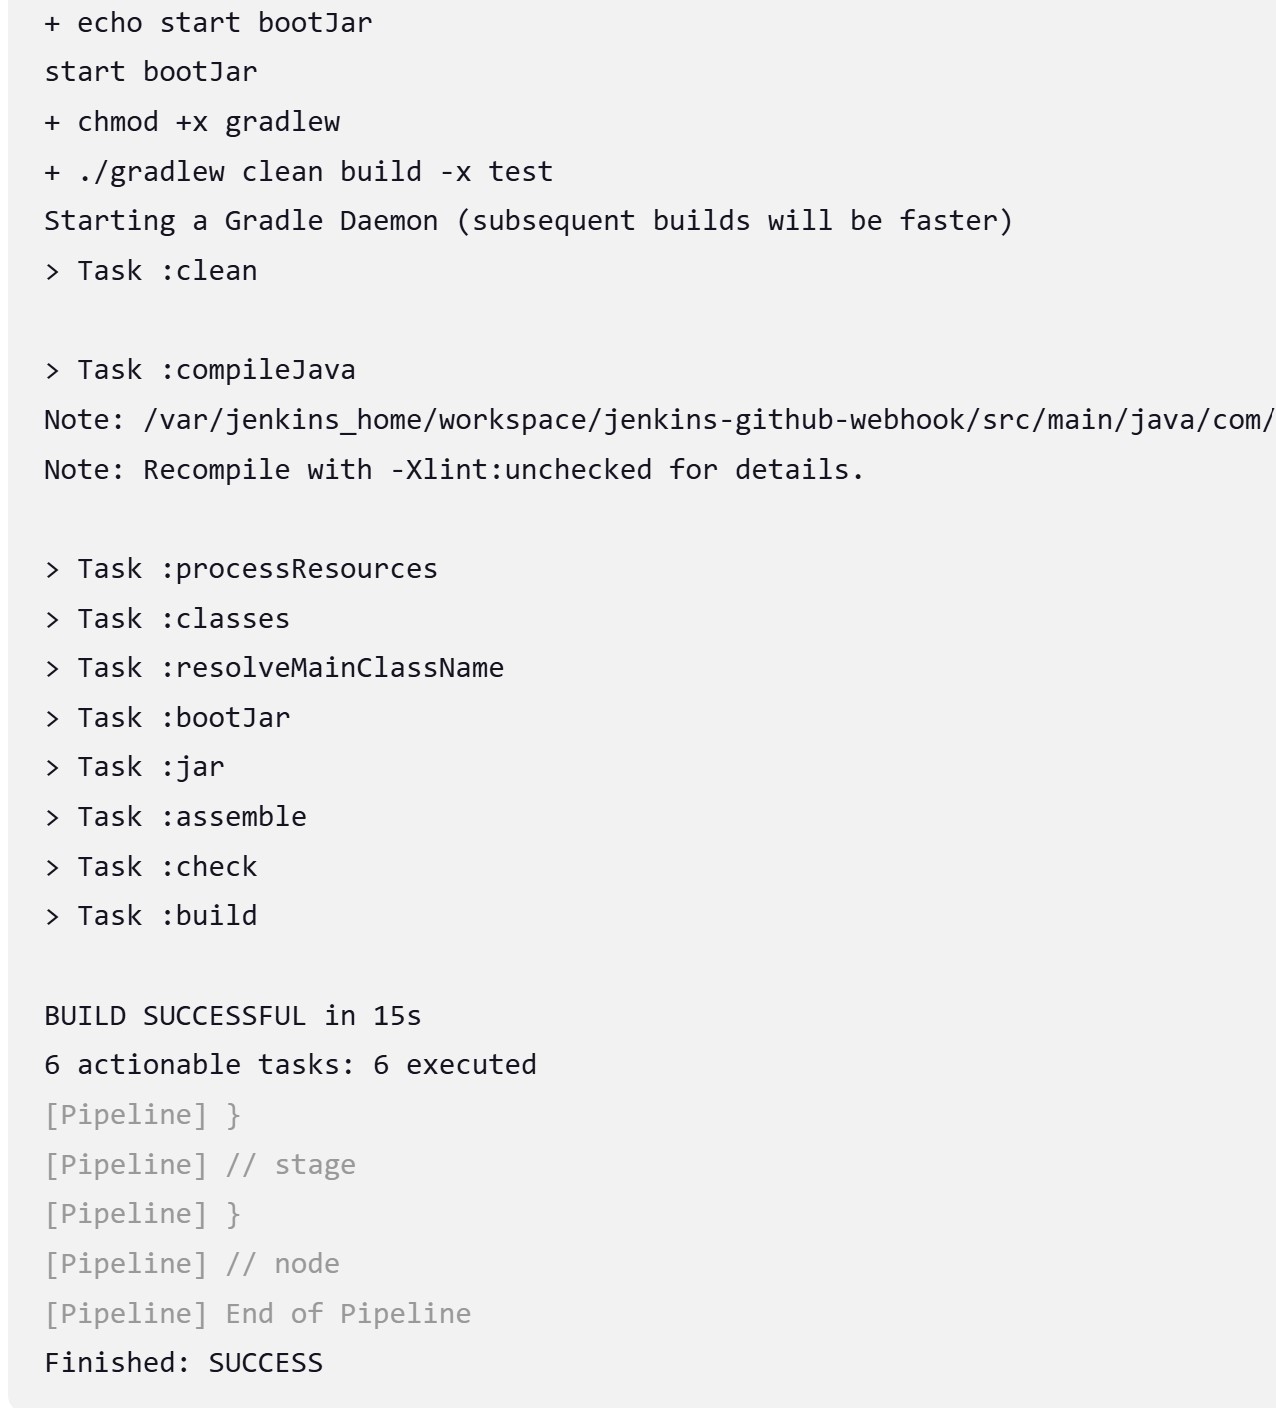Click the 'Task :resolveMainClassName' line
The image size is (1276, 1408).
(274, 668)
